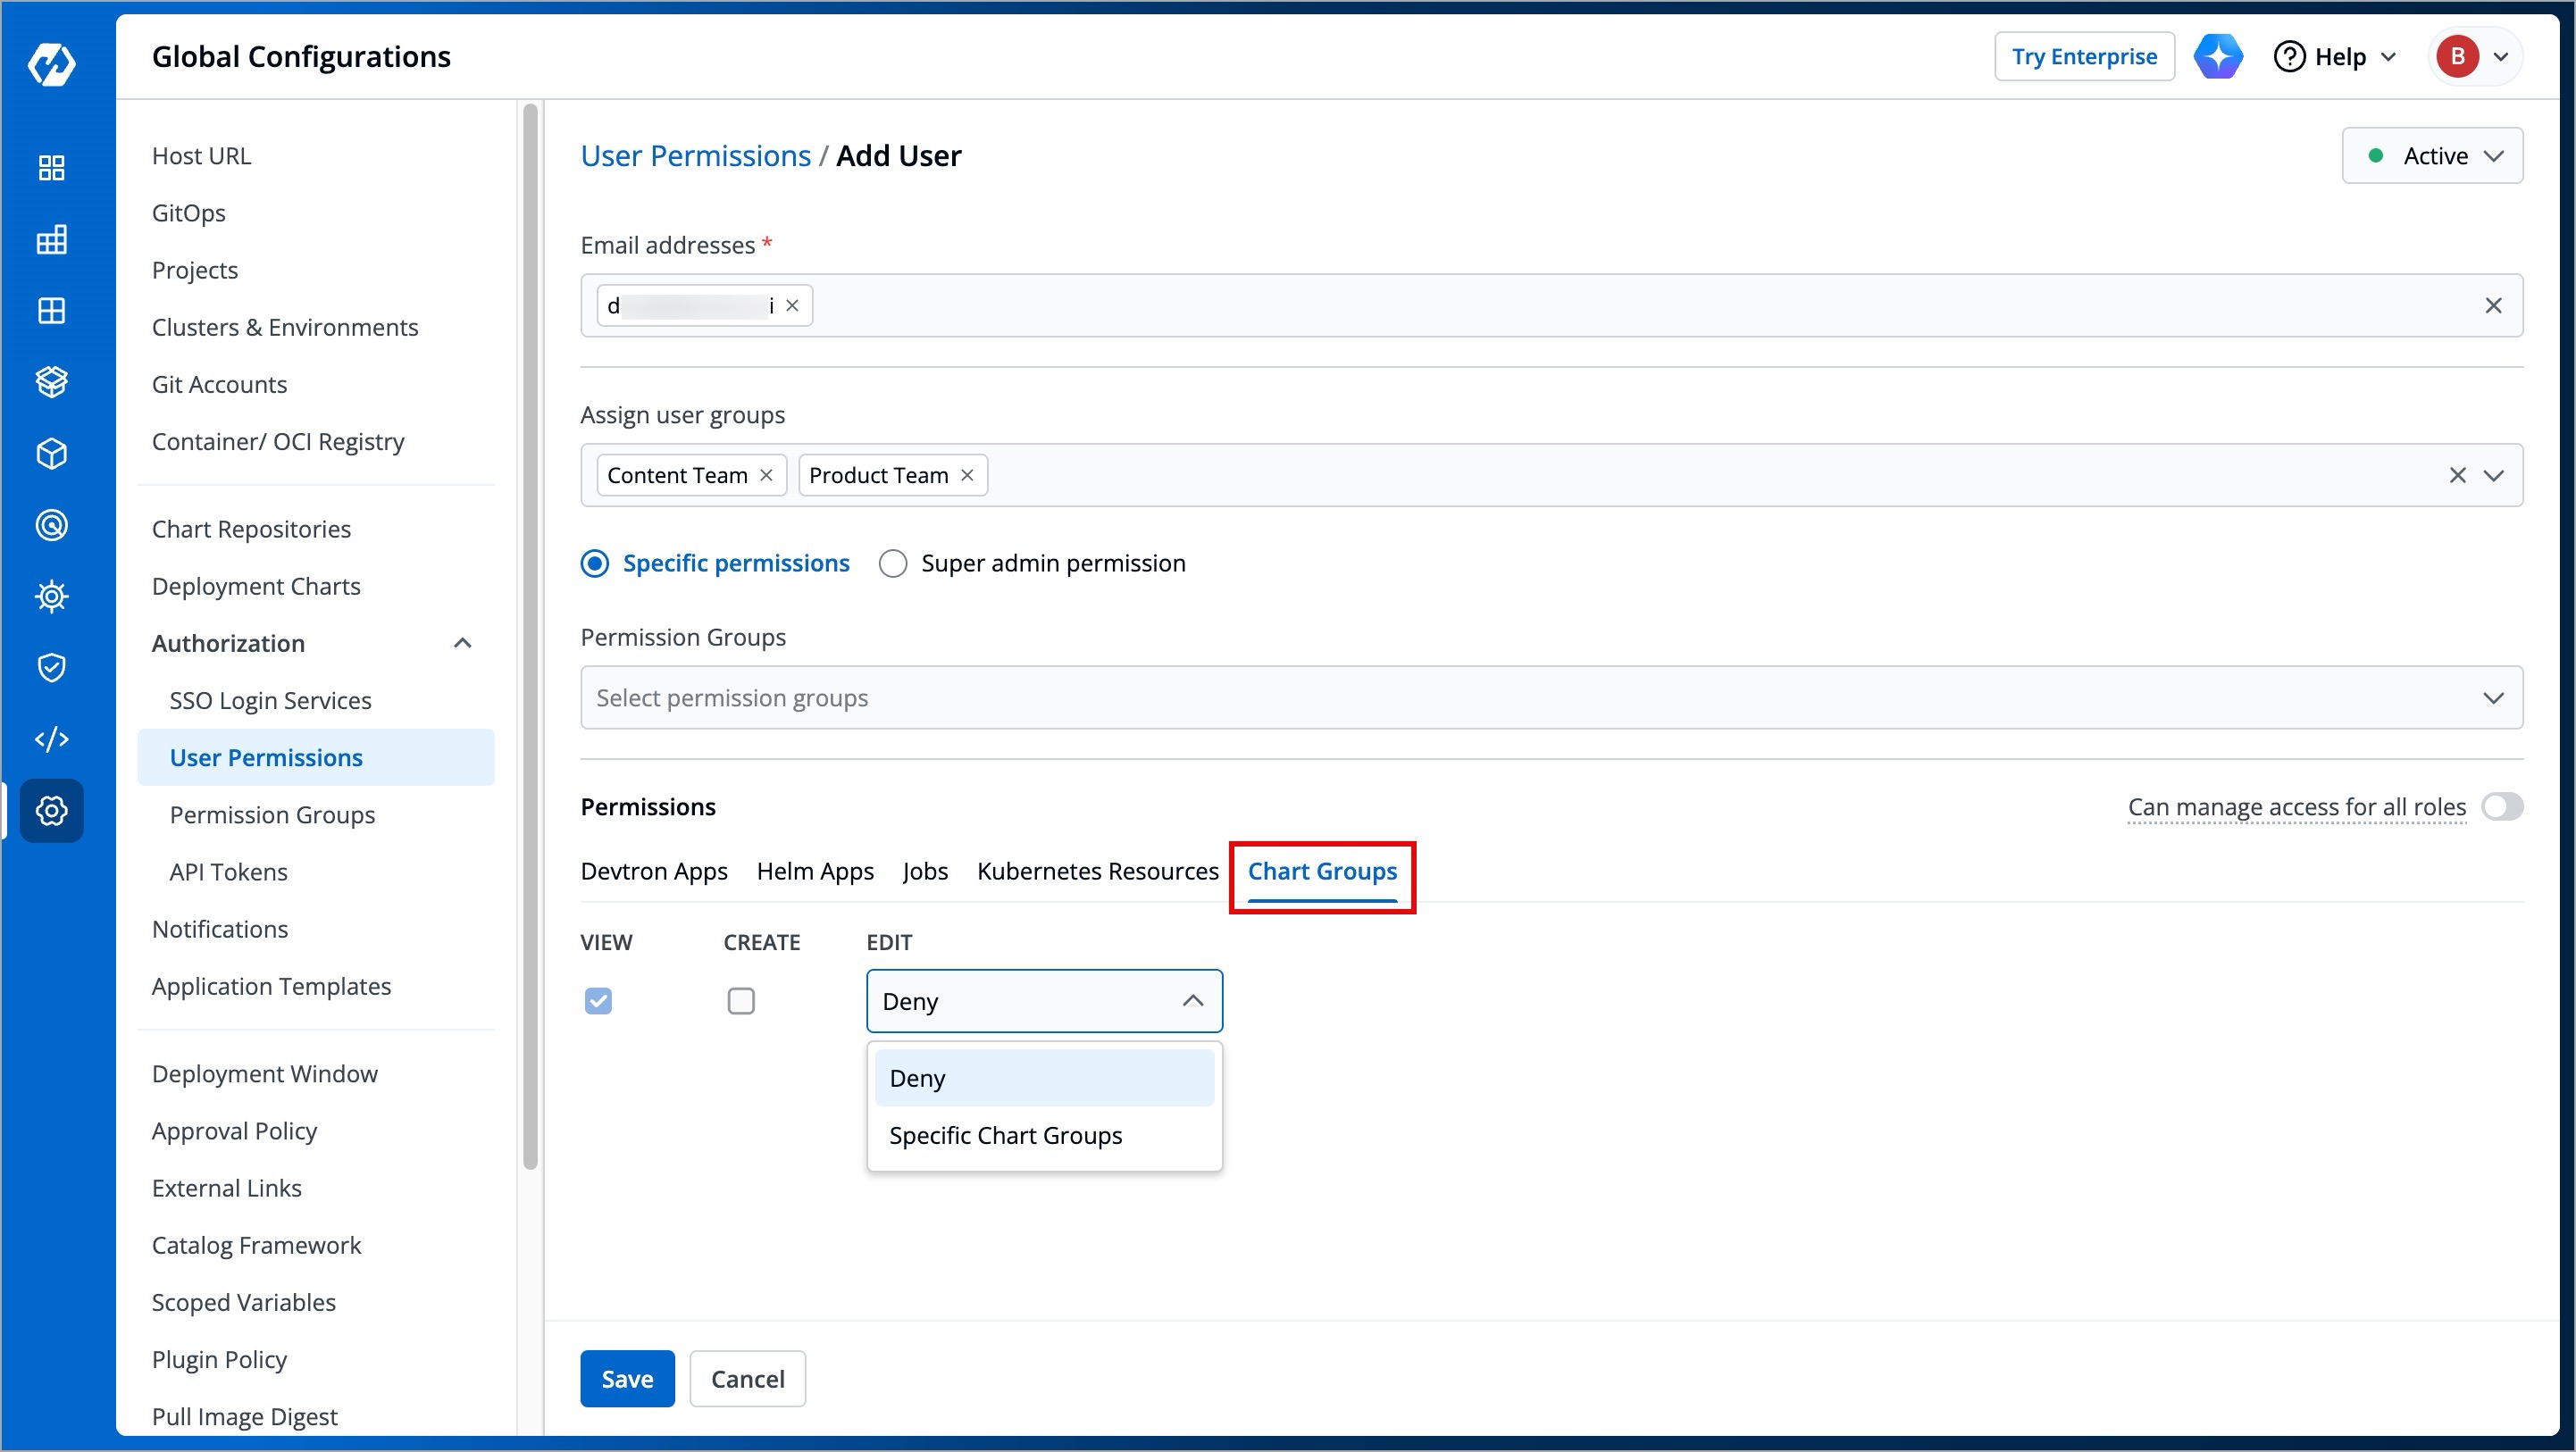This screenshot has height=1452, width=2576.
Task: Open the stacked layers sidebar icon
Action: 51,382
